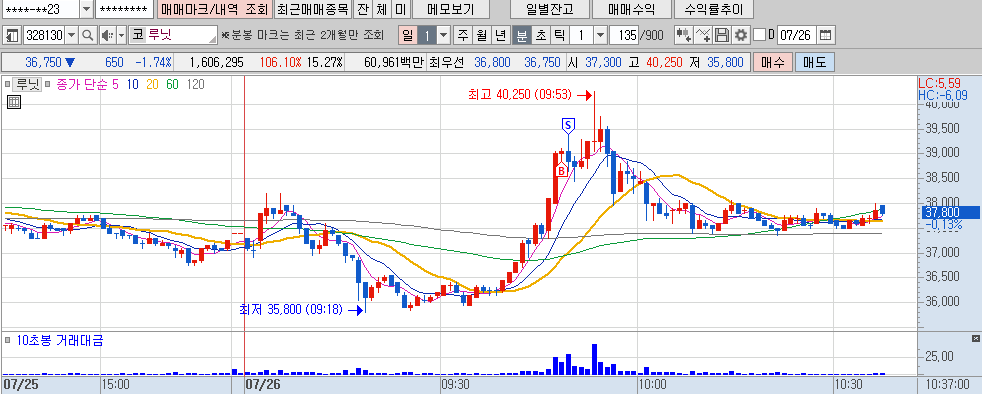
Task: Click the 일별잔고 button
Action: tap(549, 9)
